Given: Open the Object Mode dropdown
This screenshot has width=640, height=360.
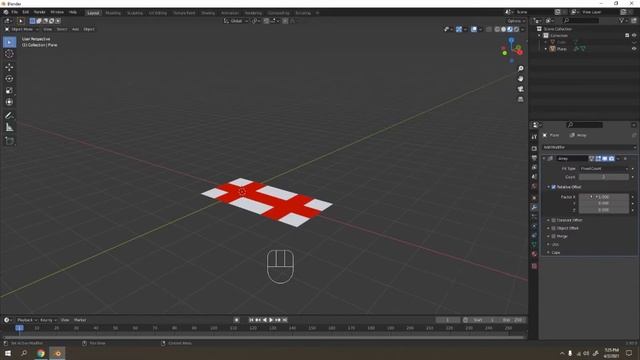Looking at the screenshot, I should click(x=22, y=29).
